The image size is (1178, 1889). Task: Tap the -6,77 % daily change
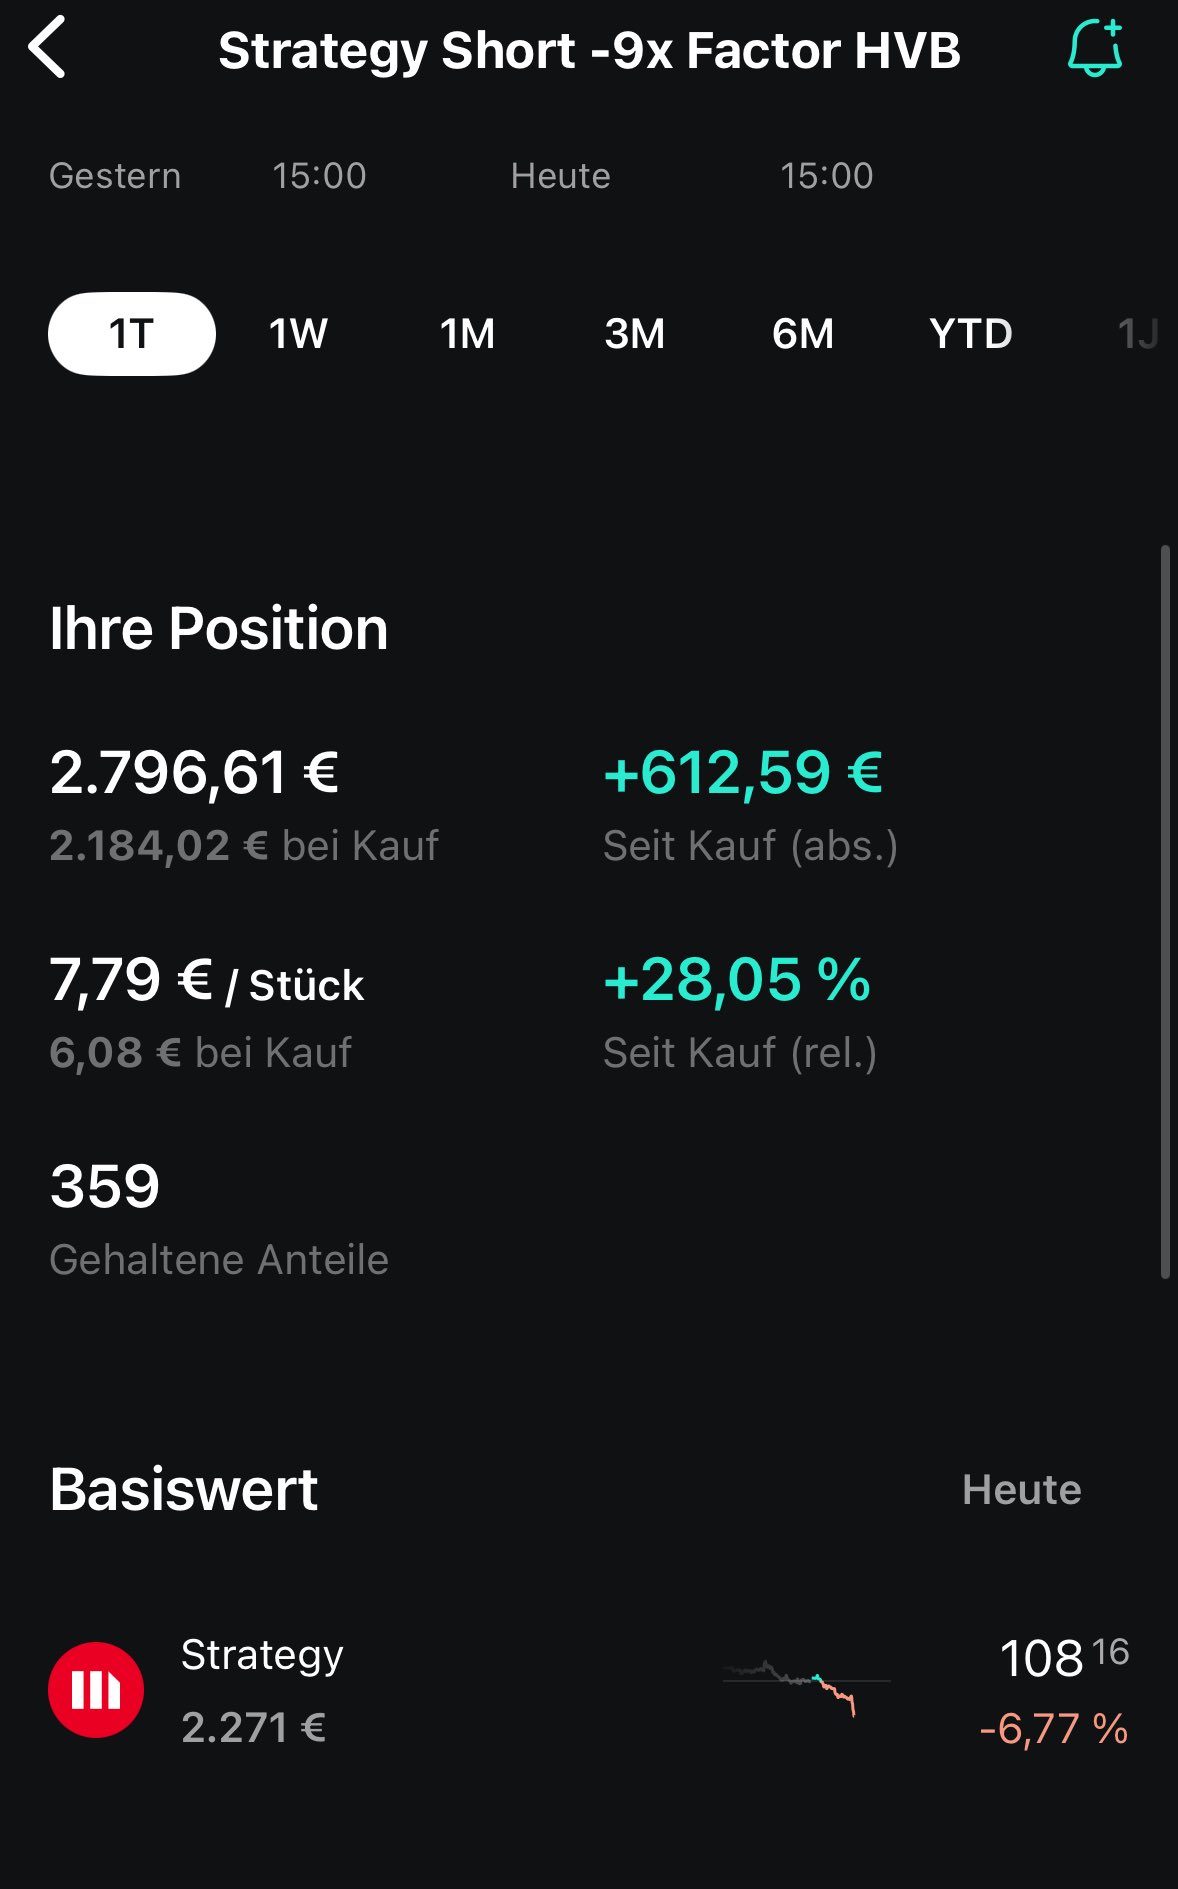point(1054,1729)
